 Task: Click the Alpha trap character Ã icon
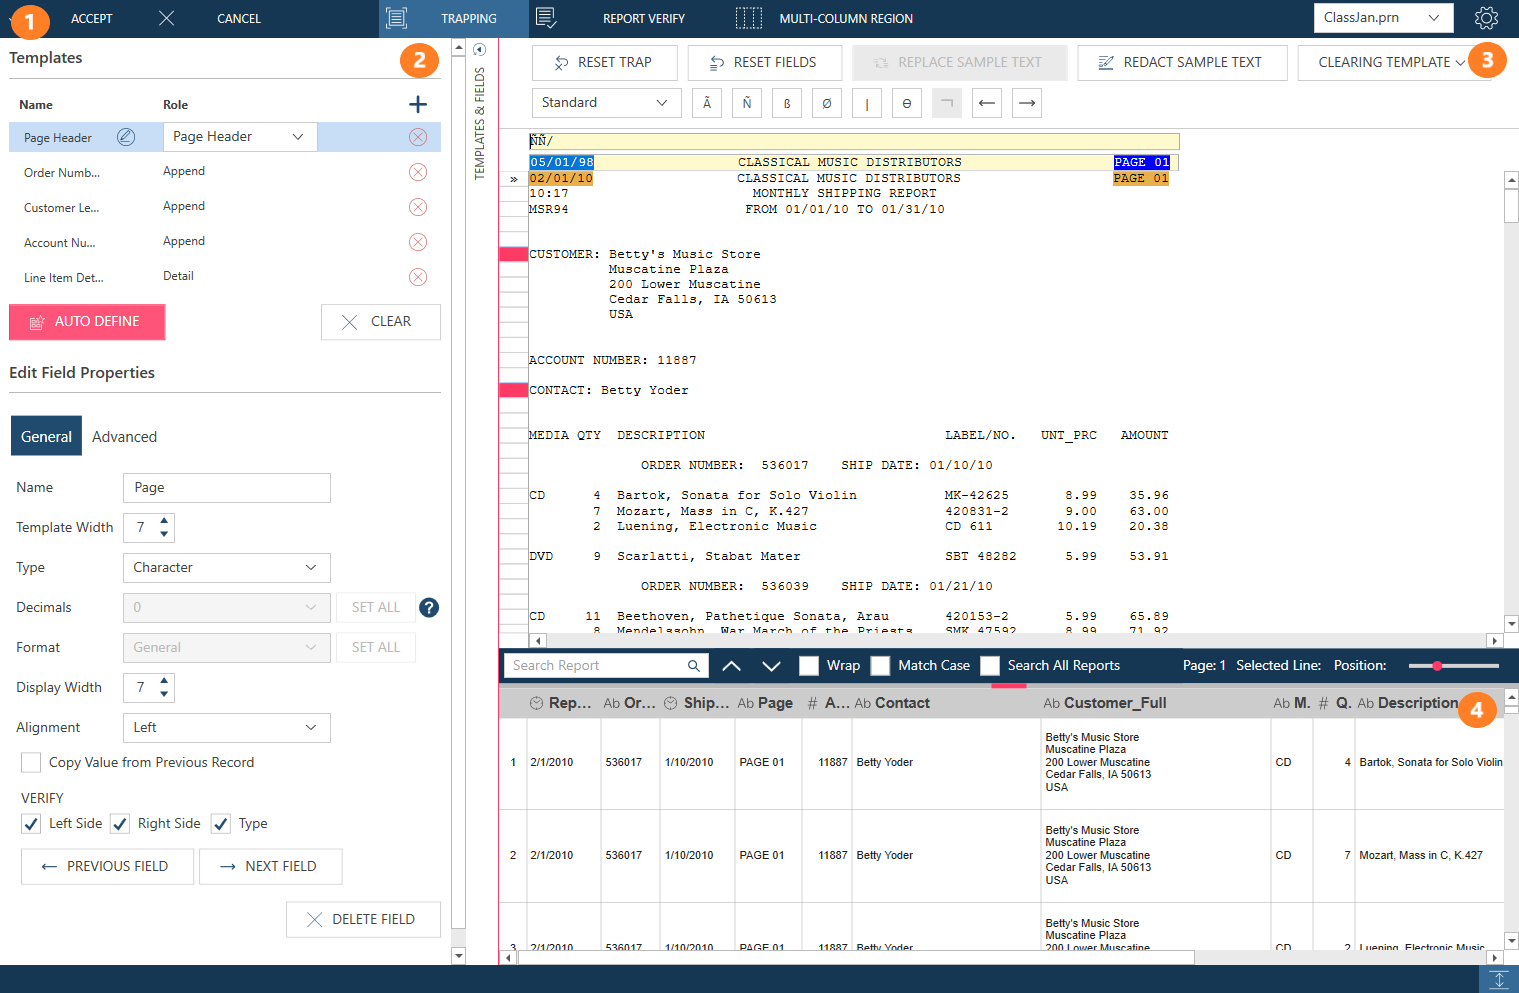click(x=707, y=103)
